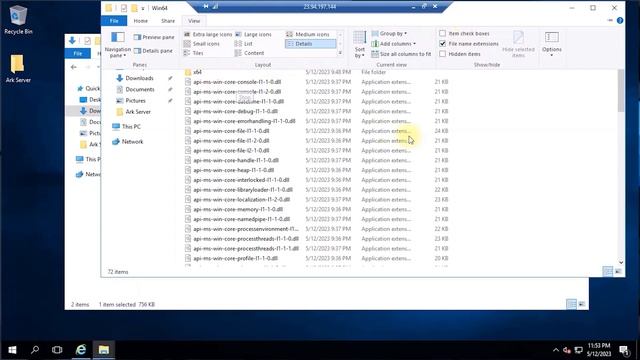Open Downloads in navigation pane
Screen dimensions: 640x360
pos(139,78)
